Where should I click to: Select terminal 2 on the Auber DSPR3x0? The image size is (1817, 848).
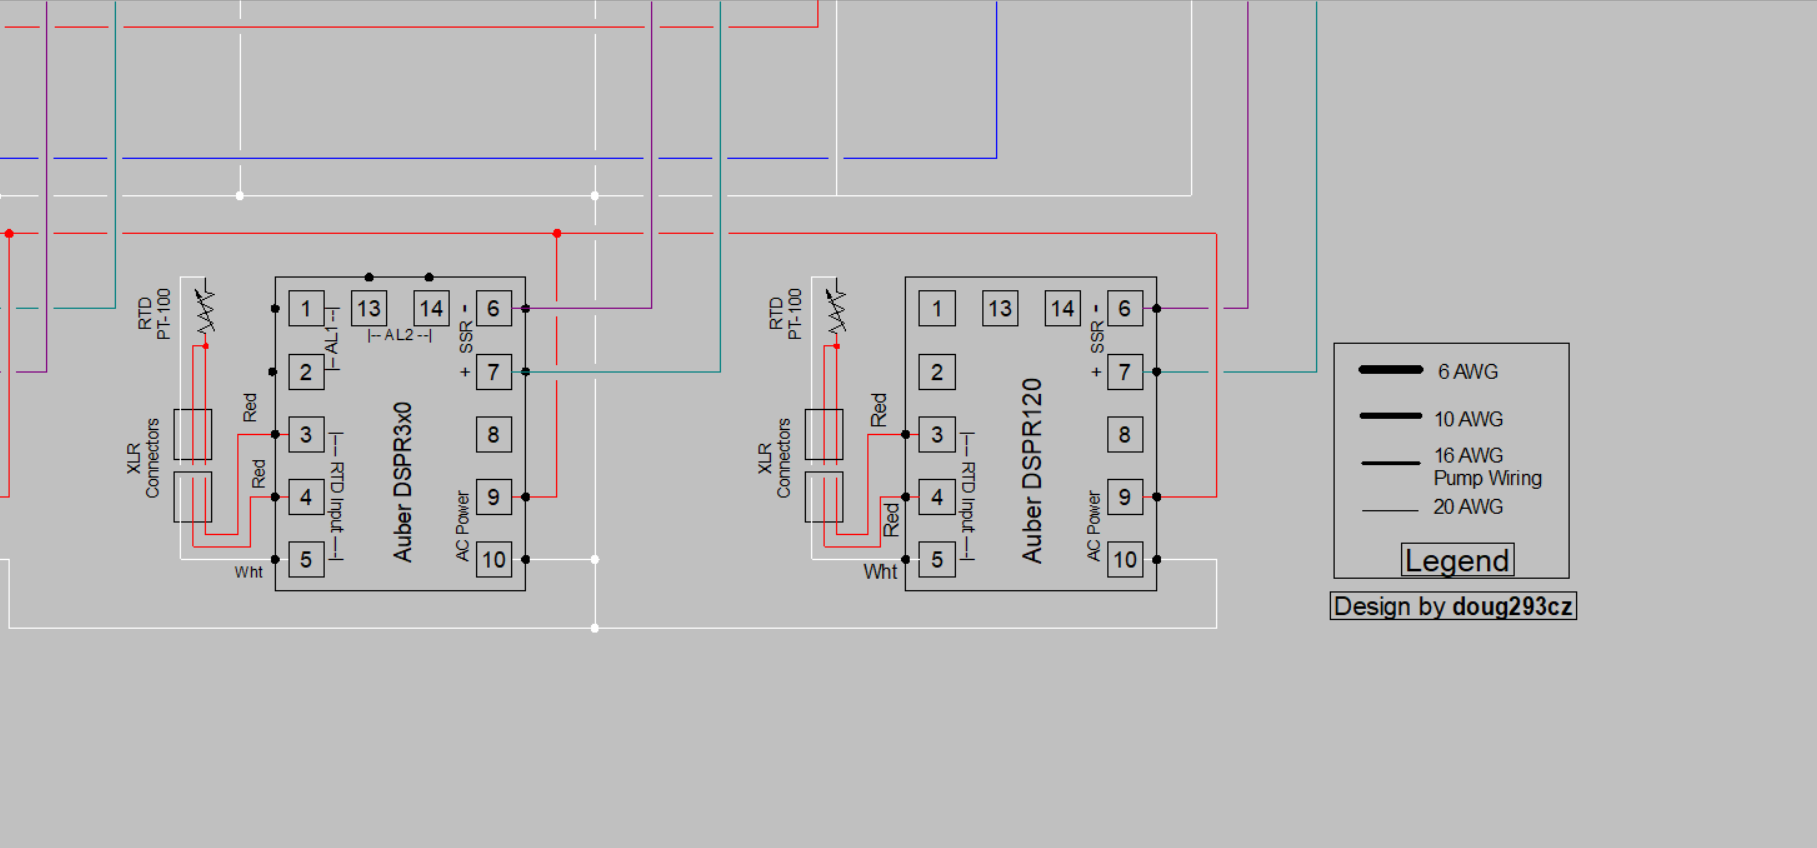point(306,372)
